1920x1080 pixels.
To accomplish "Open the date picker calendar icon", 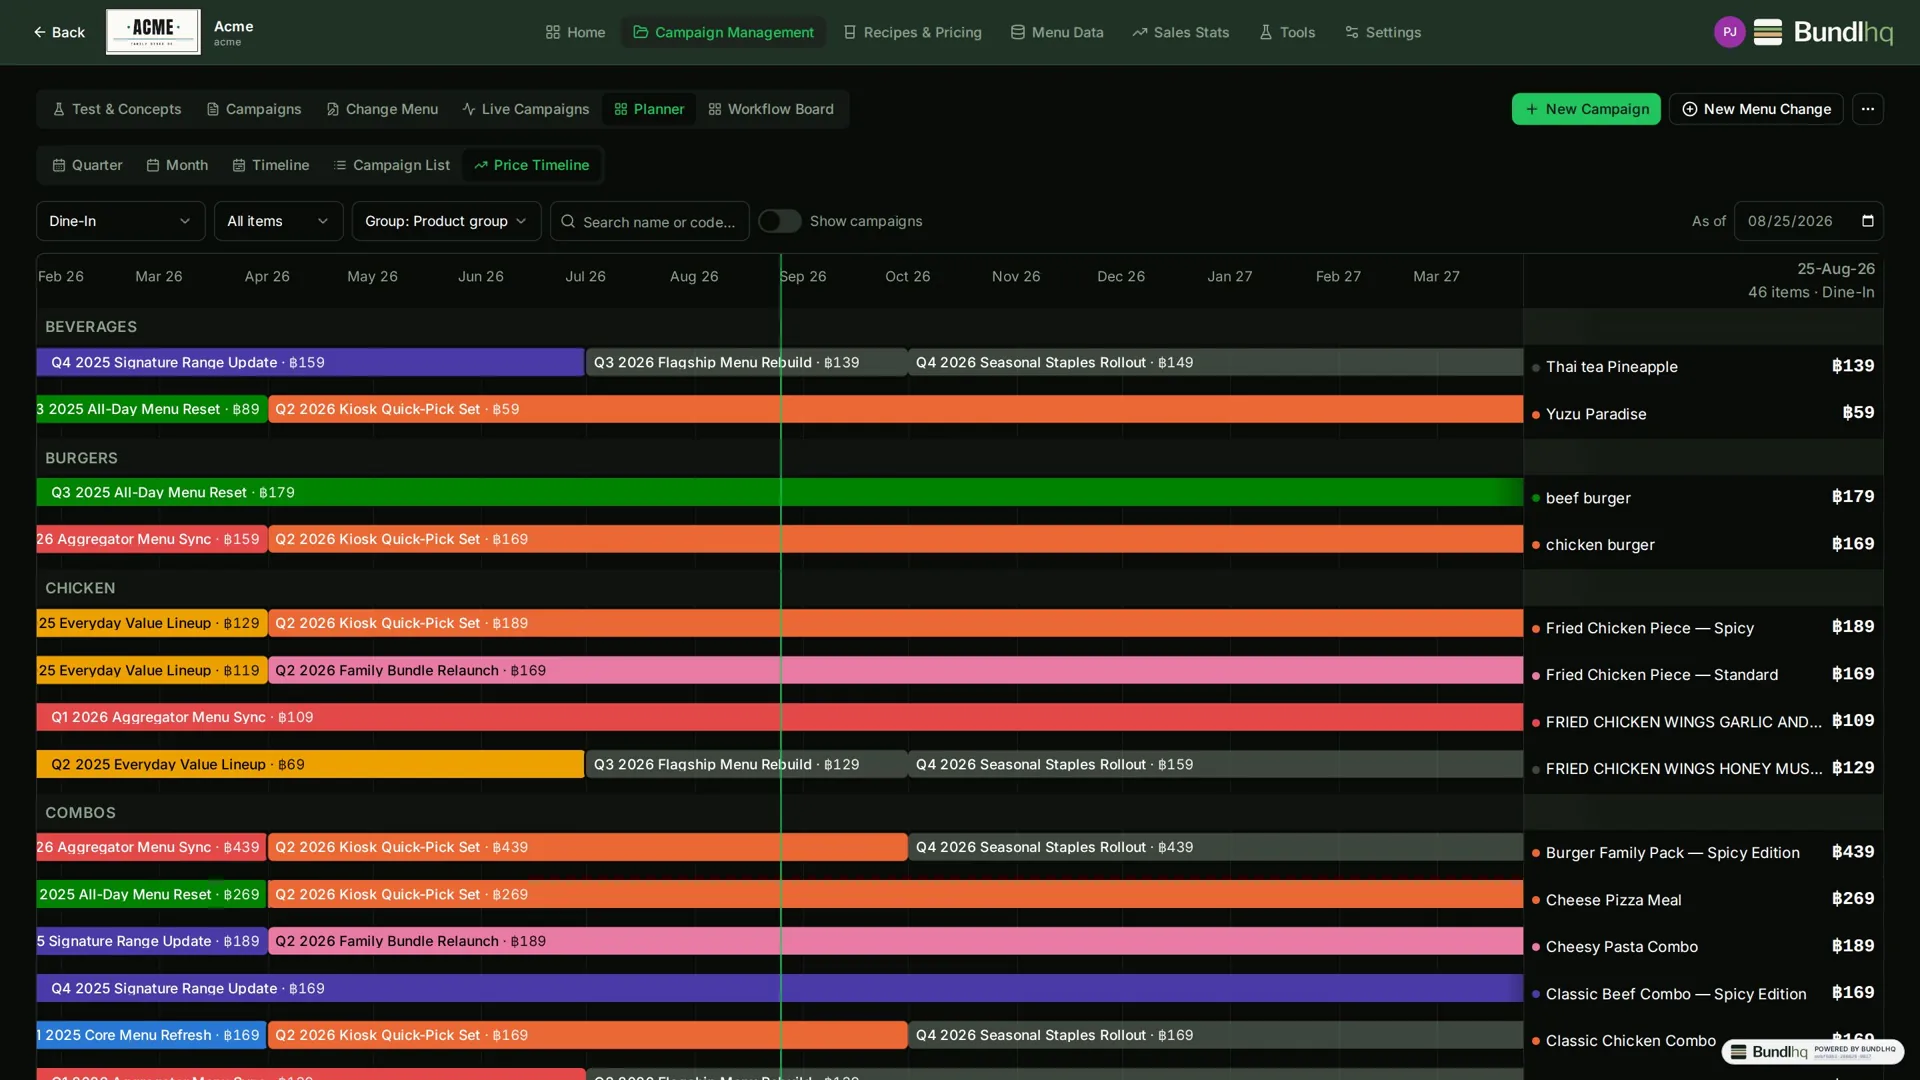I will tap(1867, 221).
